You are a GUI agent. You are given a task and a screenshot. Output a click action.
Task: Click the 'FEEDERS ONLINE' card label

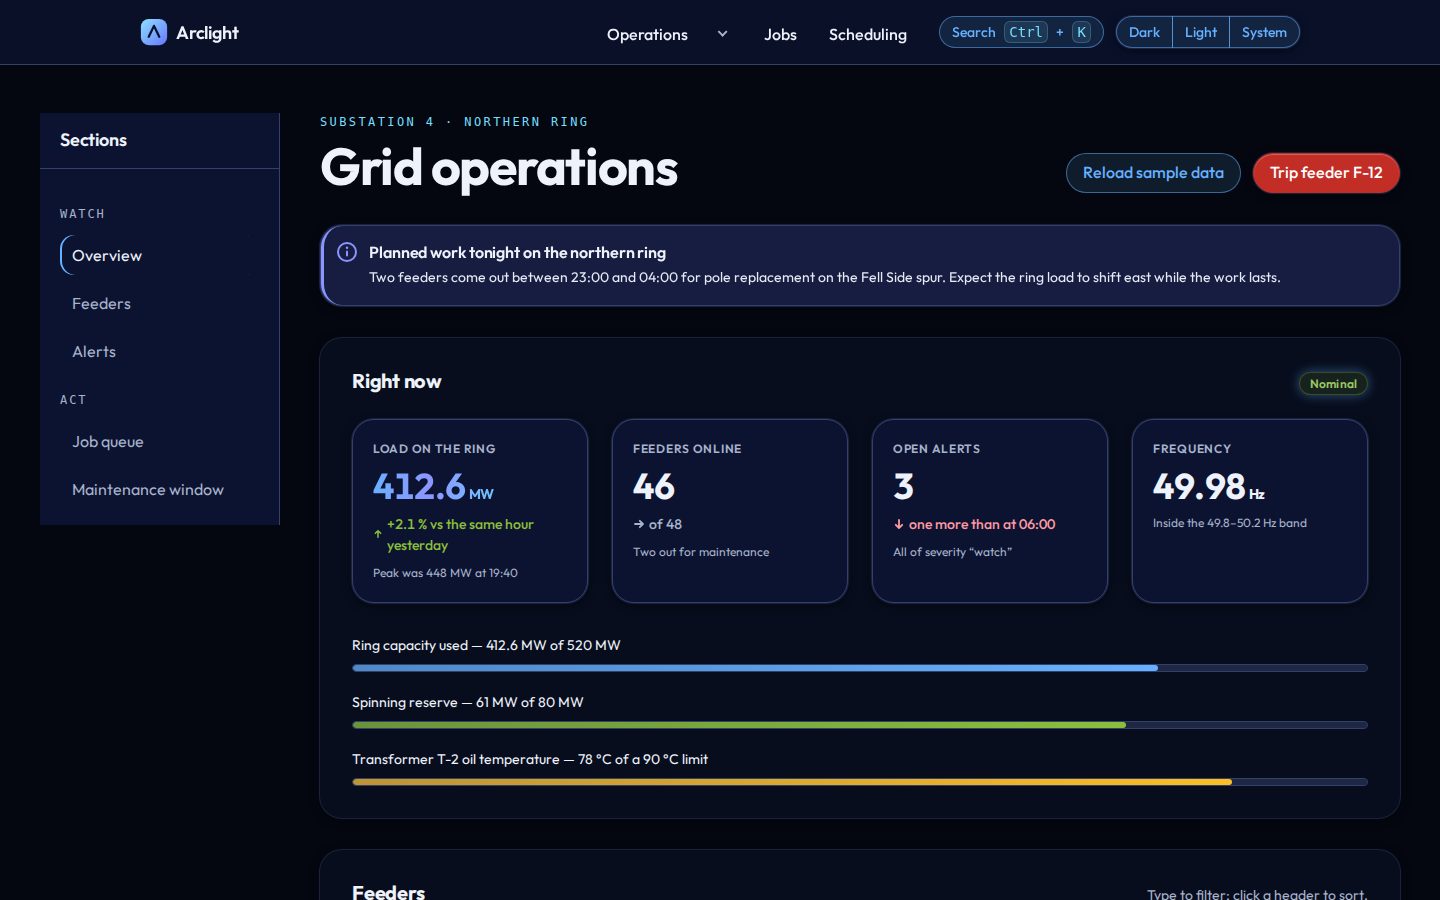[687, 449]
